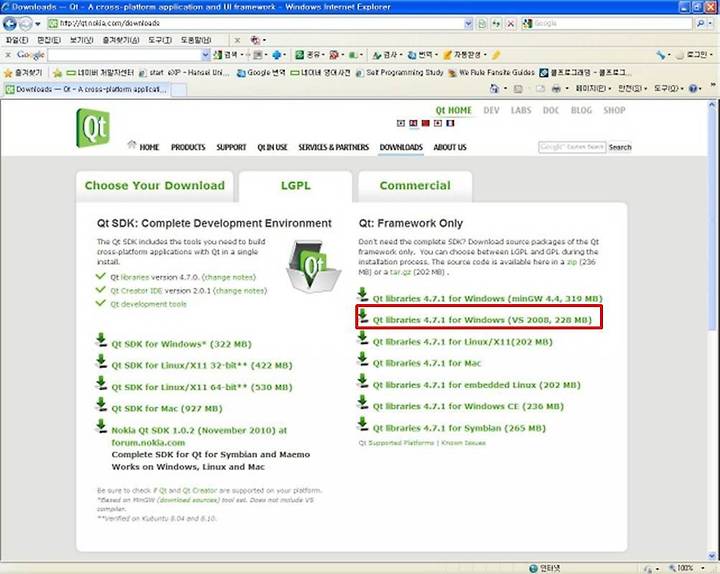This screenshot has height=574, width=720.
Task: Click the page scrollbar down arrow
Action: (x=712, y=556)
